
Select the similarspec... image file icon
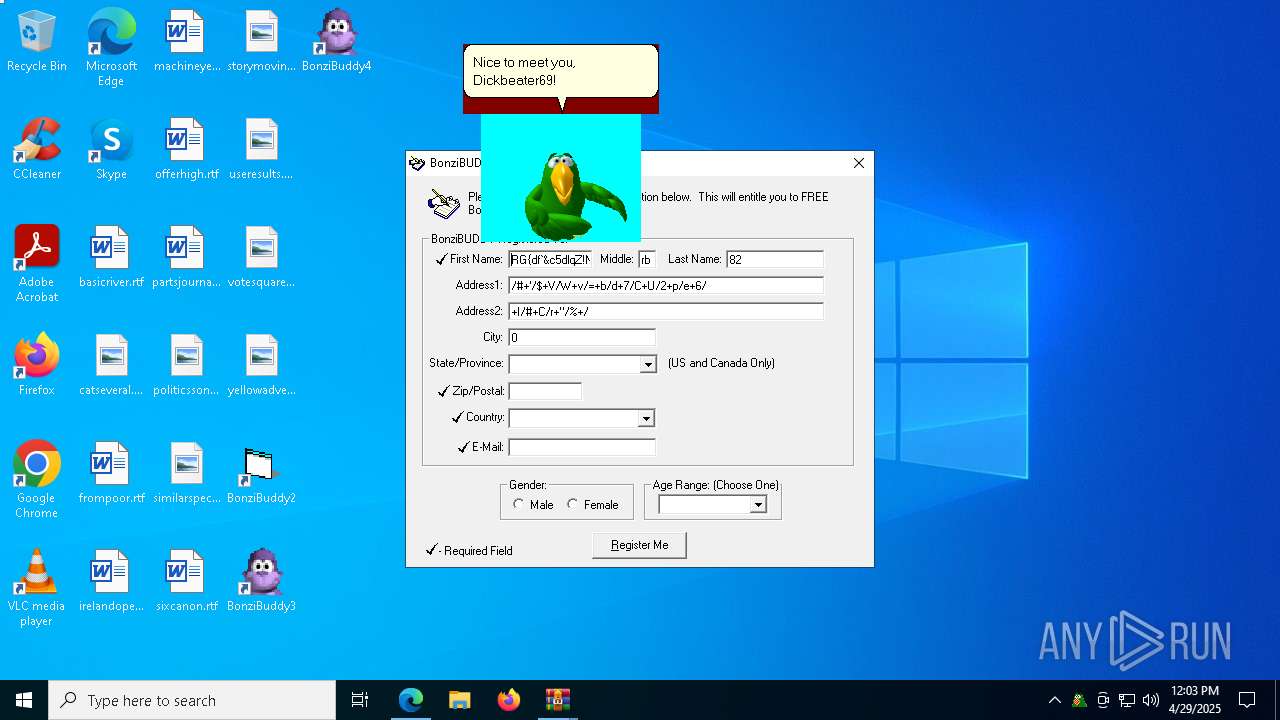pyautogui.click(x=186, y=473)
